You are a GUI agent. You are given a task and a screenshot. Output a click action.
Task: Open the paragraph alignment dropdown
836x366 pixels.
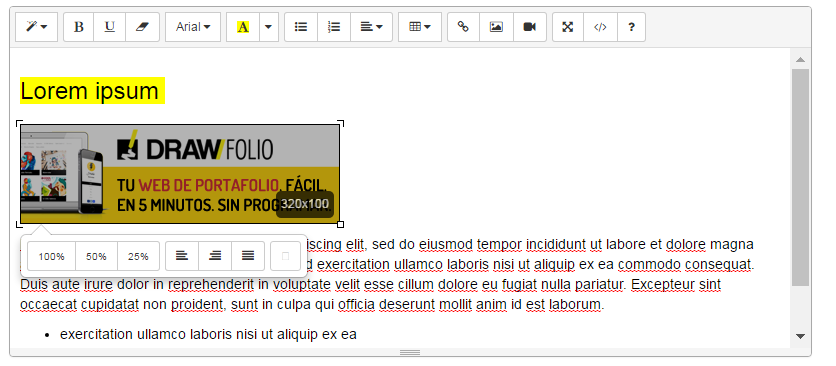[x=372, y=27]
